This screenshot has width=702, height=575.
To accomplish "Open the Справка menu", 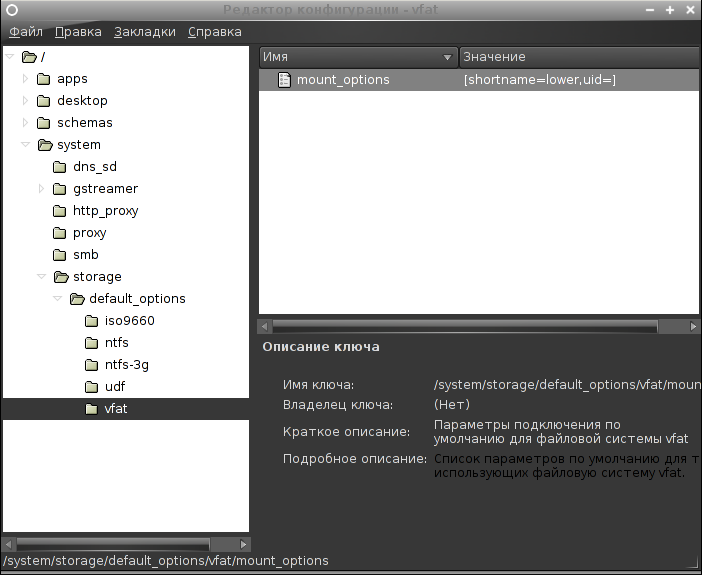I will (214, 32).
